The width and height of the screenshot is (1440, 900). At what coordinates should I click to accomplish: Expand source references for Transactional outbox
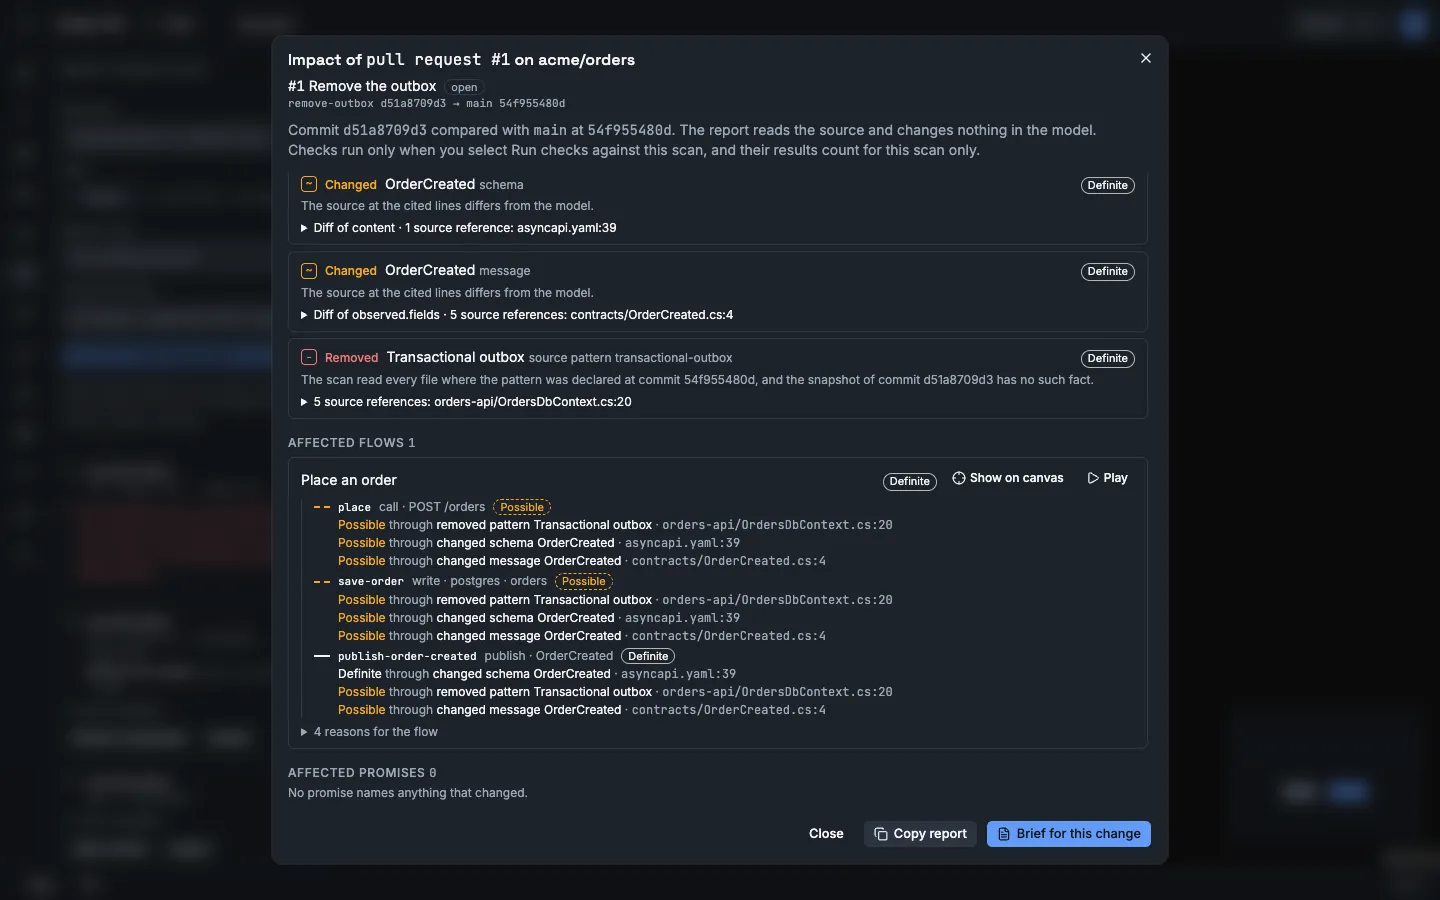466,402
